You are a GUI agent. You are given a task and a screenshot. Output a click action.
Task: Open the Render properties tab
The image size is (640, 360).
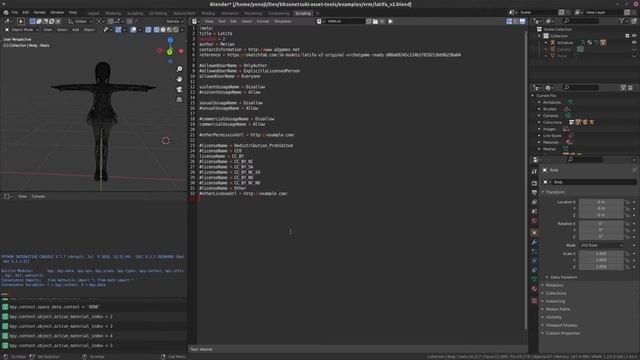click(x=534, y=183)
